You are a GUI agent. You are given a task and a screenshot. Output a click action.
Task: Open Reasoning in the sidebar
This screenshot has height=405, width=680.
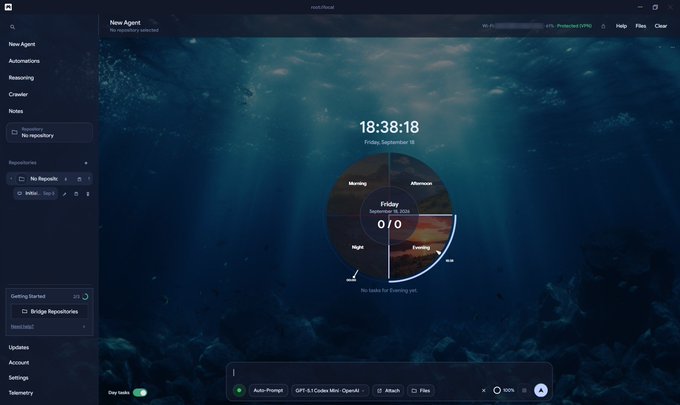[21, 78]
